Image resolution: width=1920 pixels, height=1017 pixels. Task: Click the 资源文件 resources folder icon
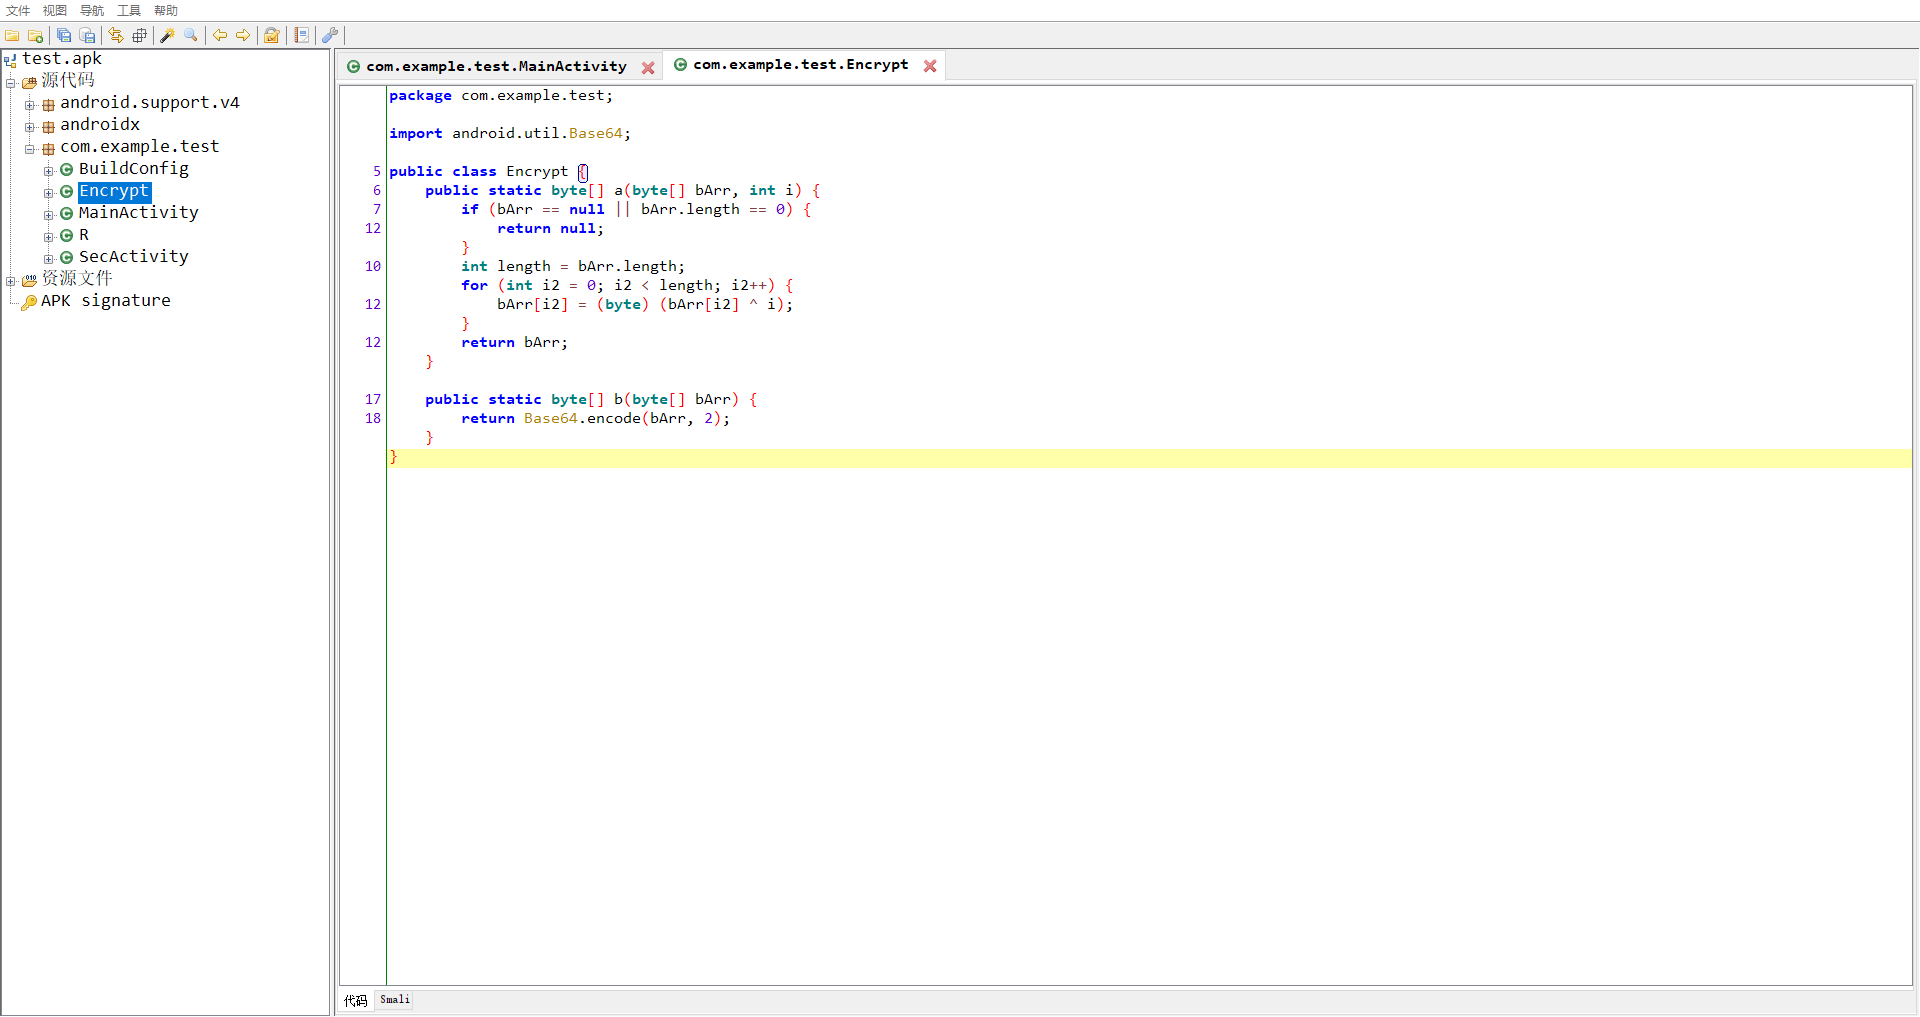29,280
